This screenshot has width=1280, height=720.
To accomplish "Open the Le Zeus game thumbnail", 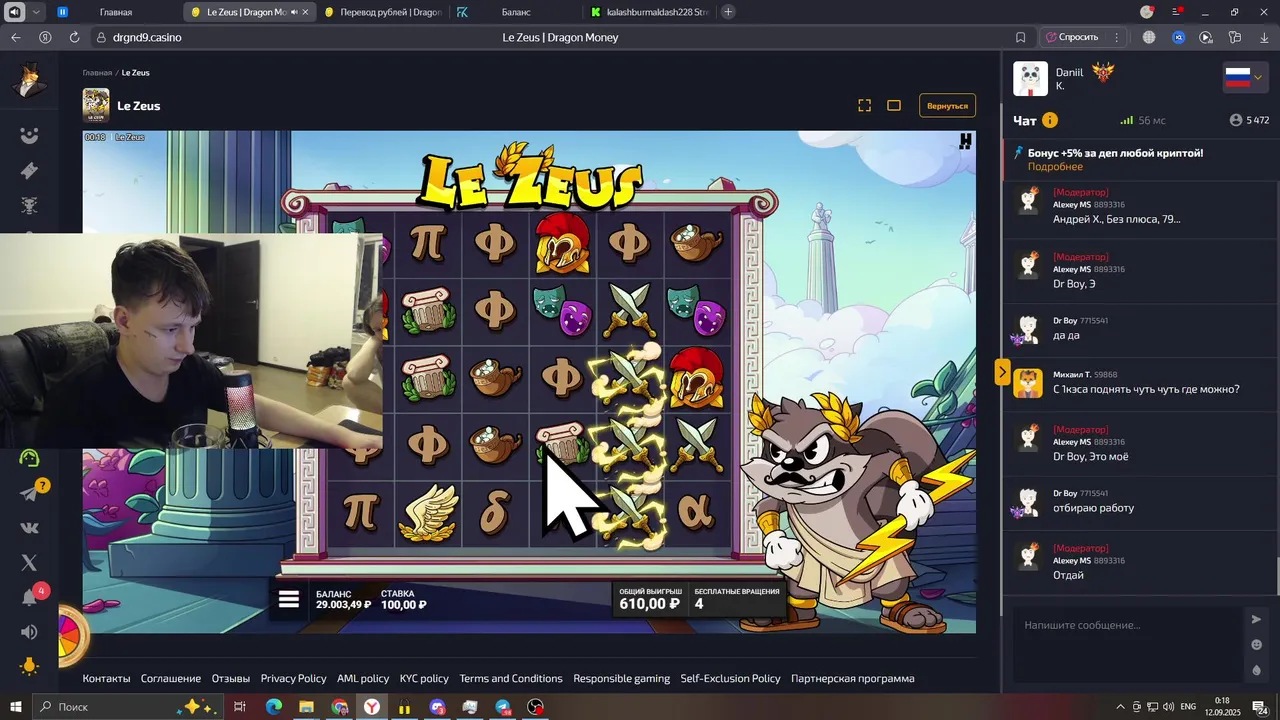I will click(96, 105).
